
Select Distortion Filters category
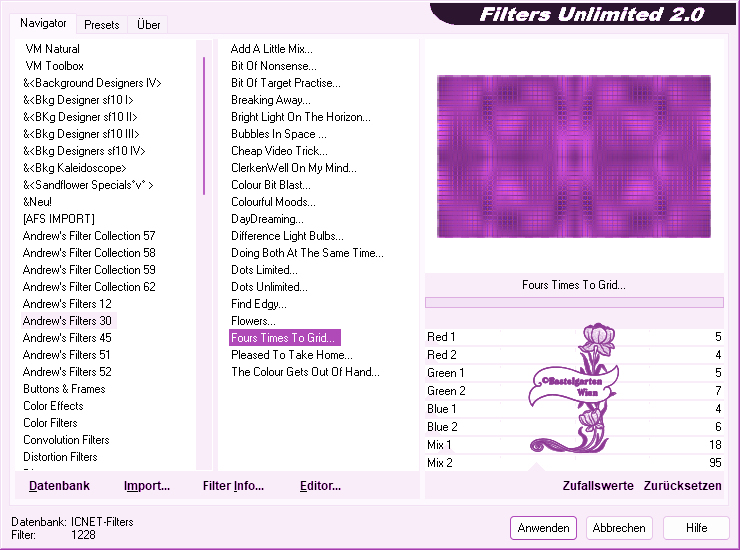(x=60, y=457)
